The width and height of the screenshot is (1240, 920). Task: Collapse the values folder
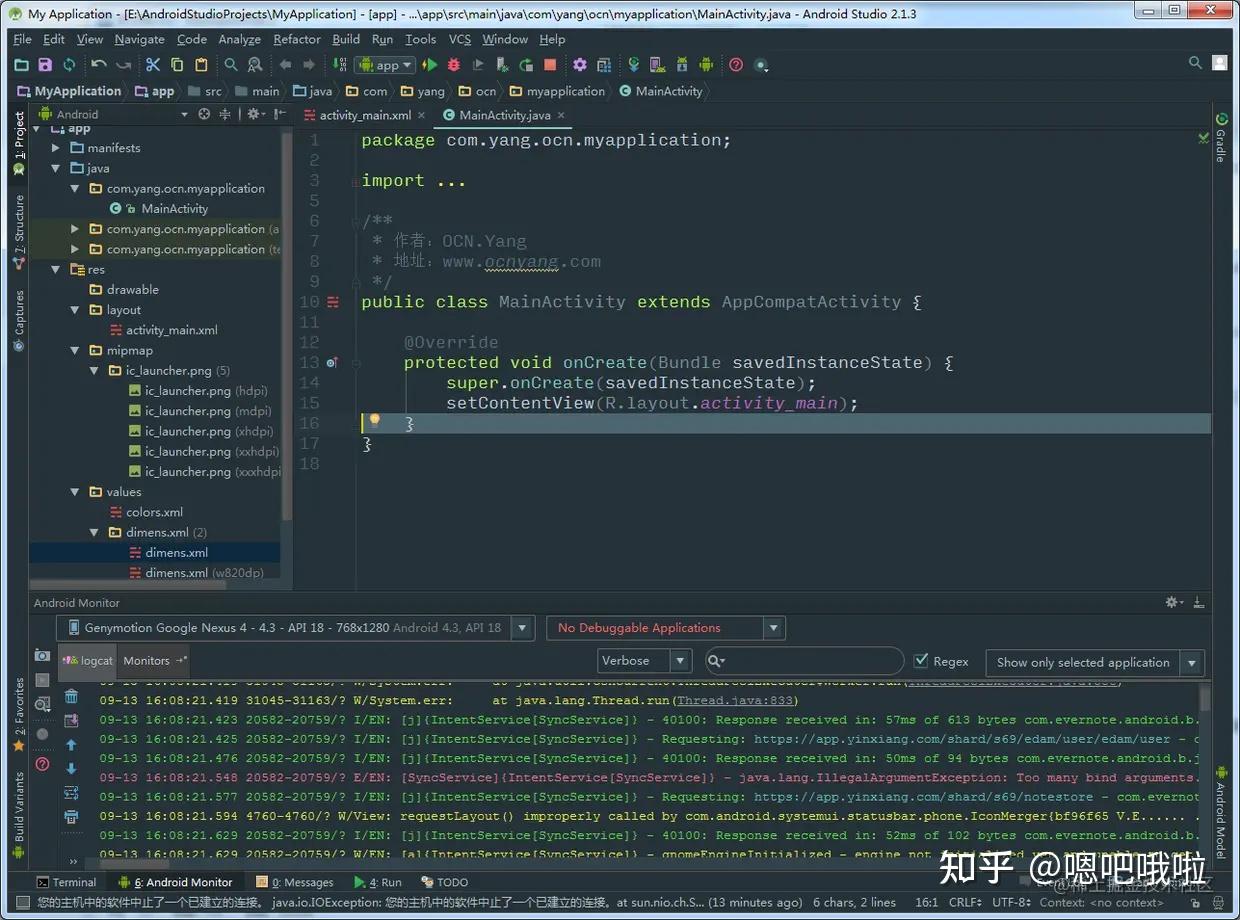(76, 492)
